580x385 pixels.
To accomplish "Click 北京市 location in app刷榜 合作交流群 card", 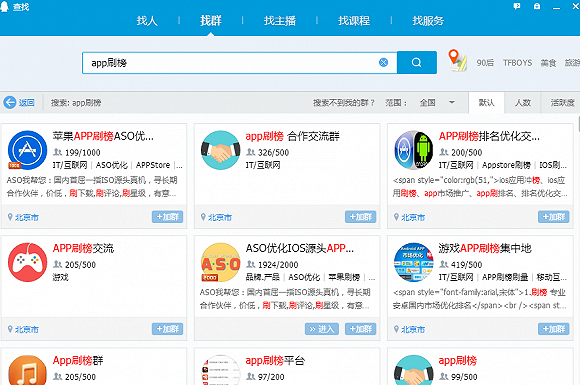I will coord(220,217).
